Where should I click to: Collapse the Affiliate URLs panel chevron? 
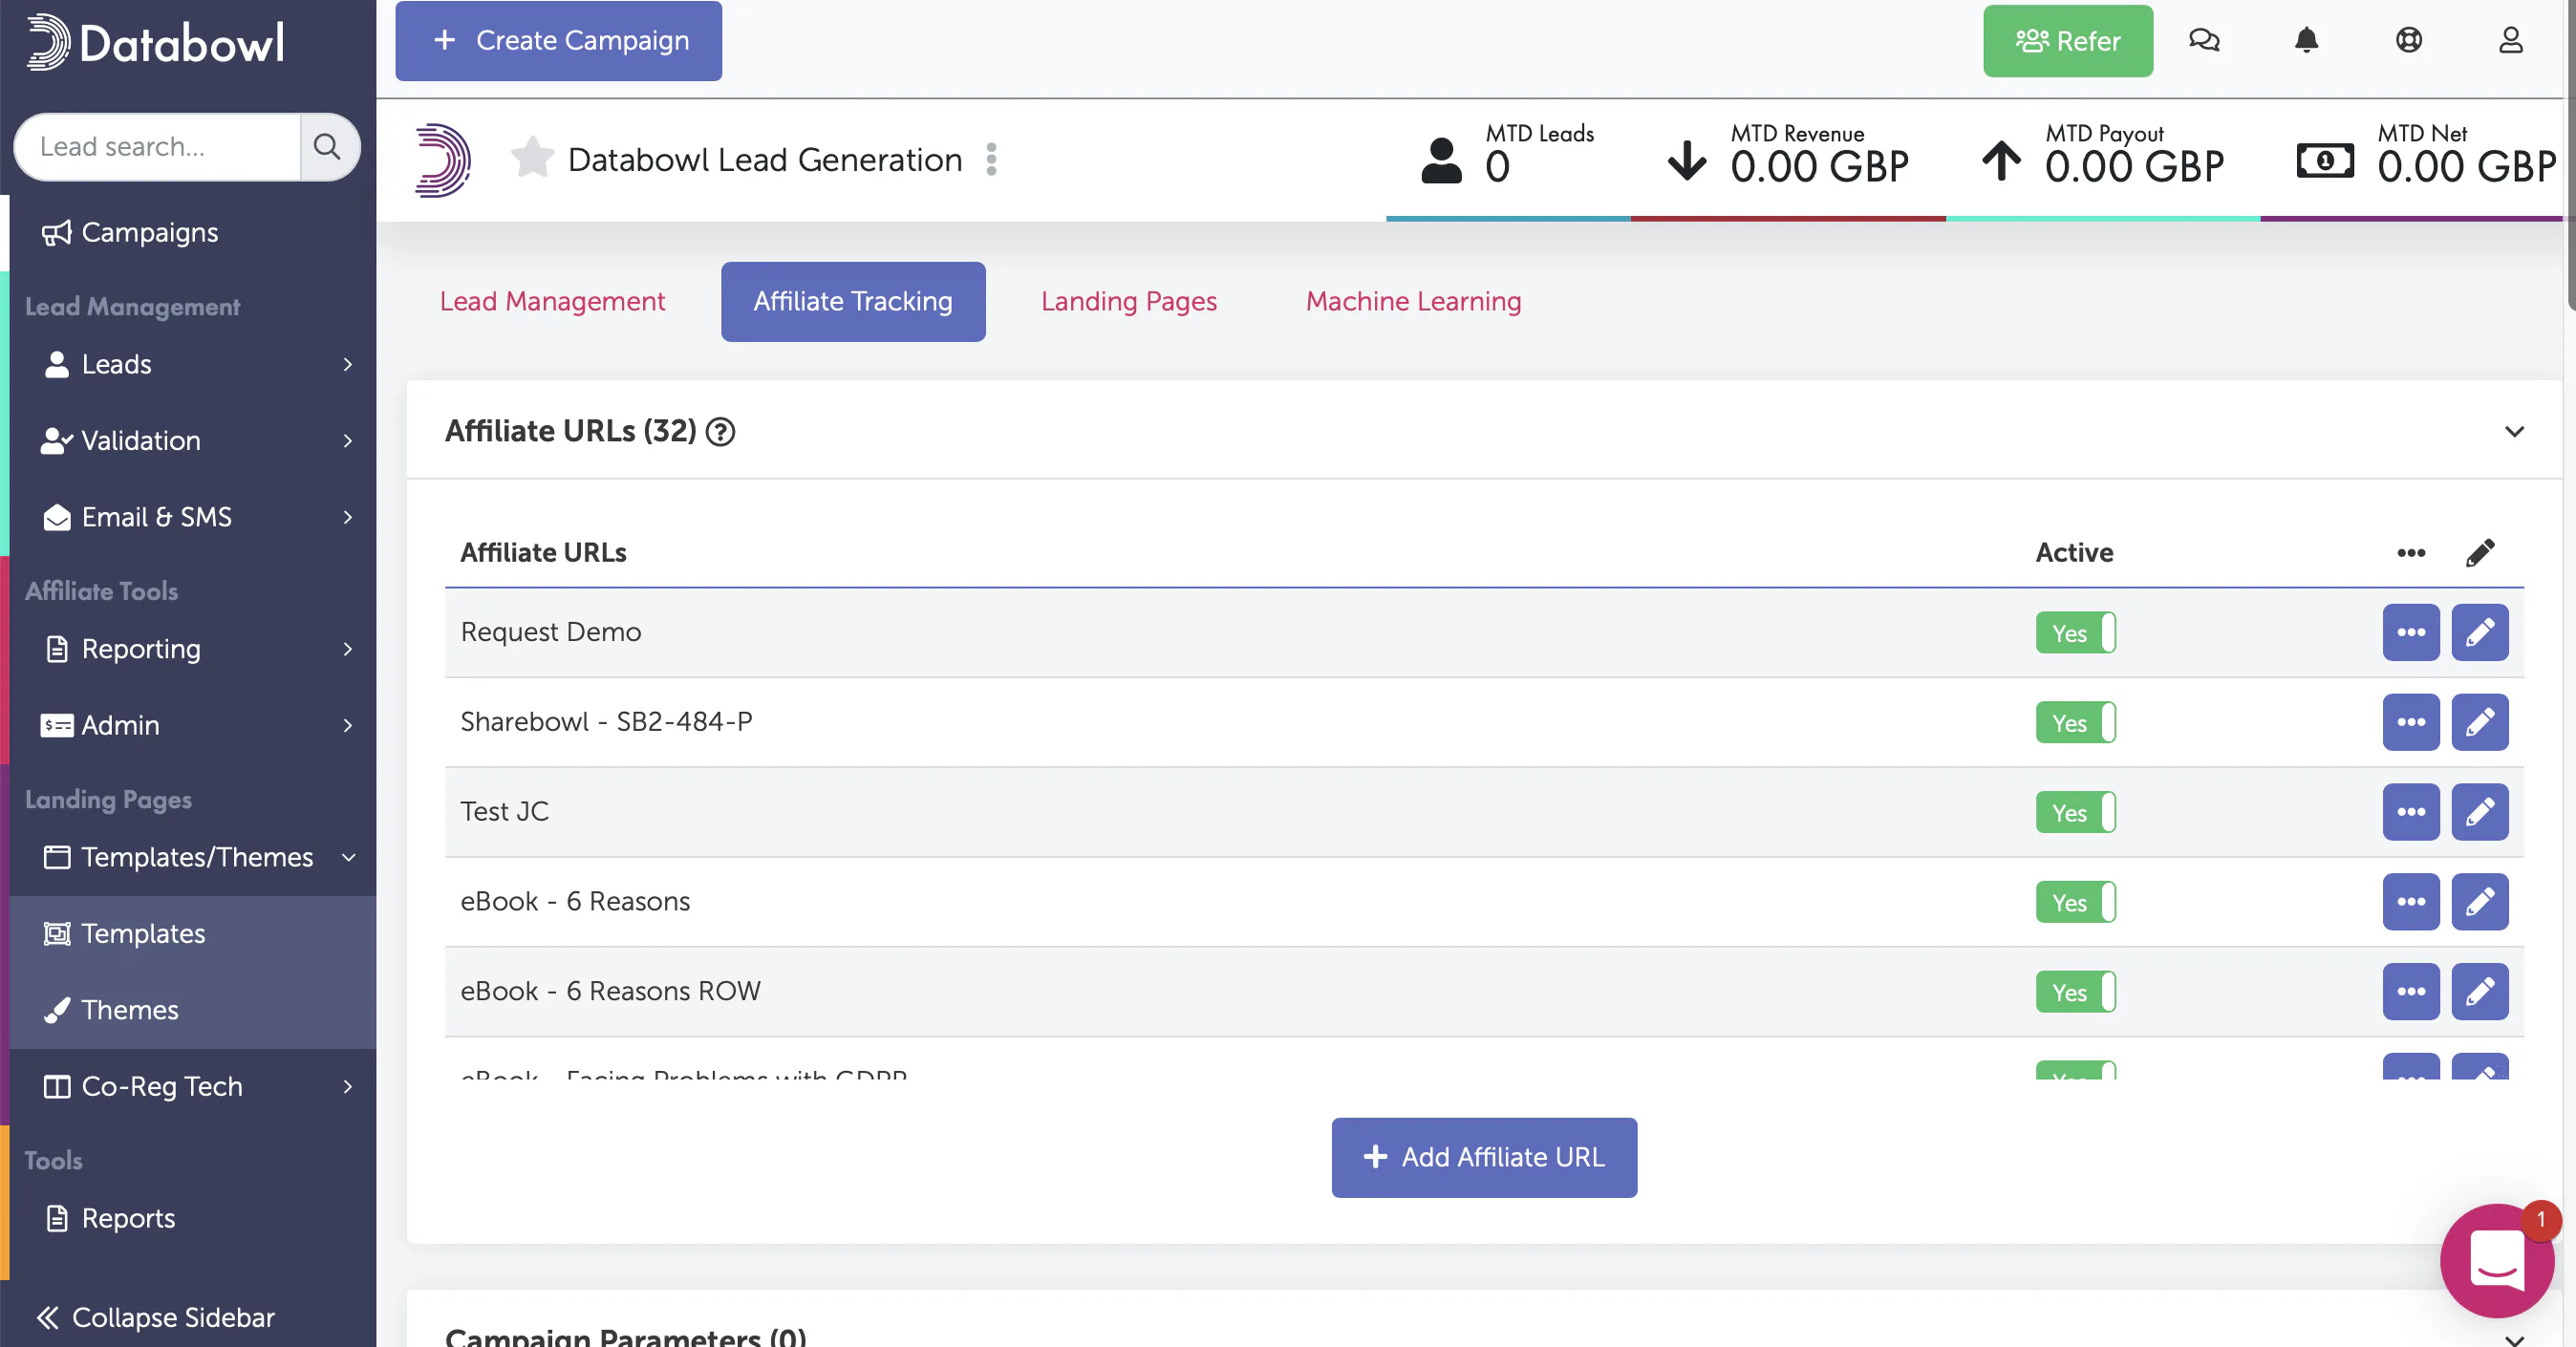(2514, 432)
